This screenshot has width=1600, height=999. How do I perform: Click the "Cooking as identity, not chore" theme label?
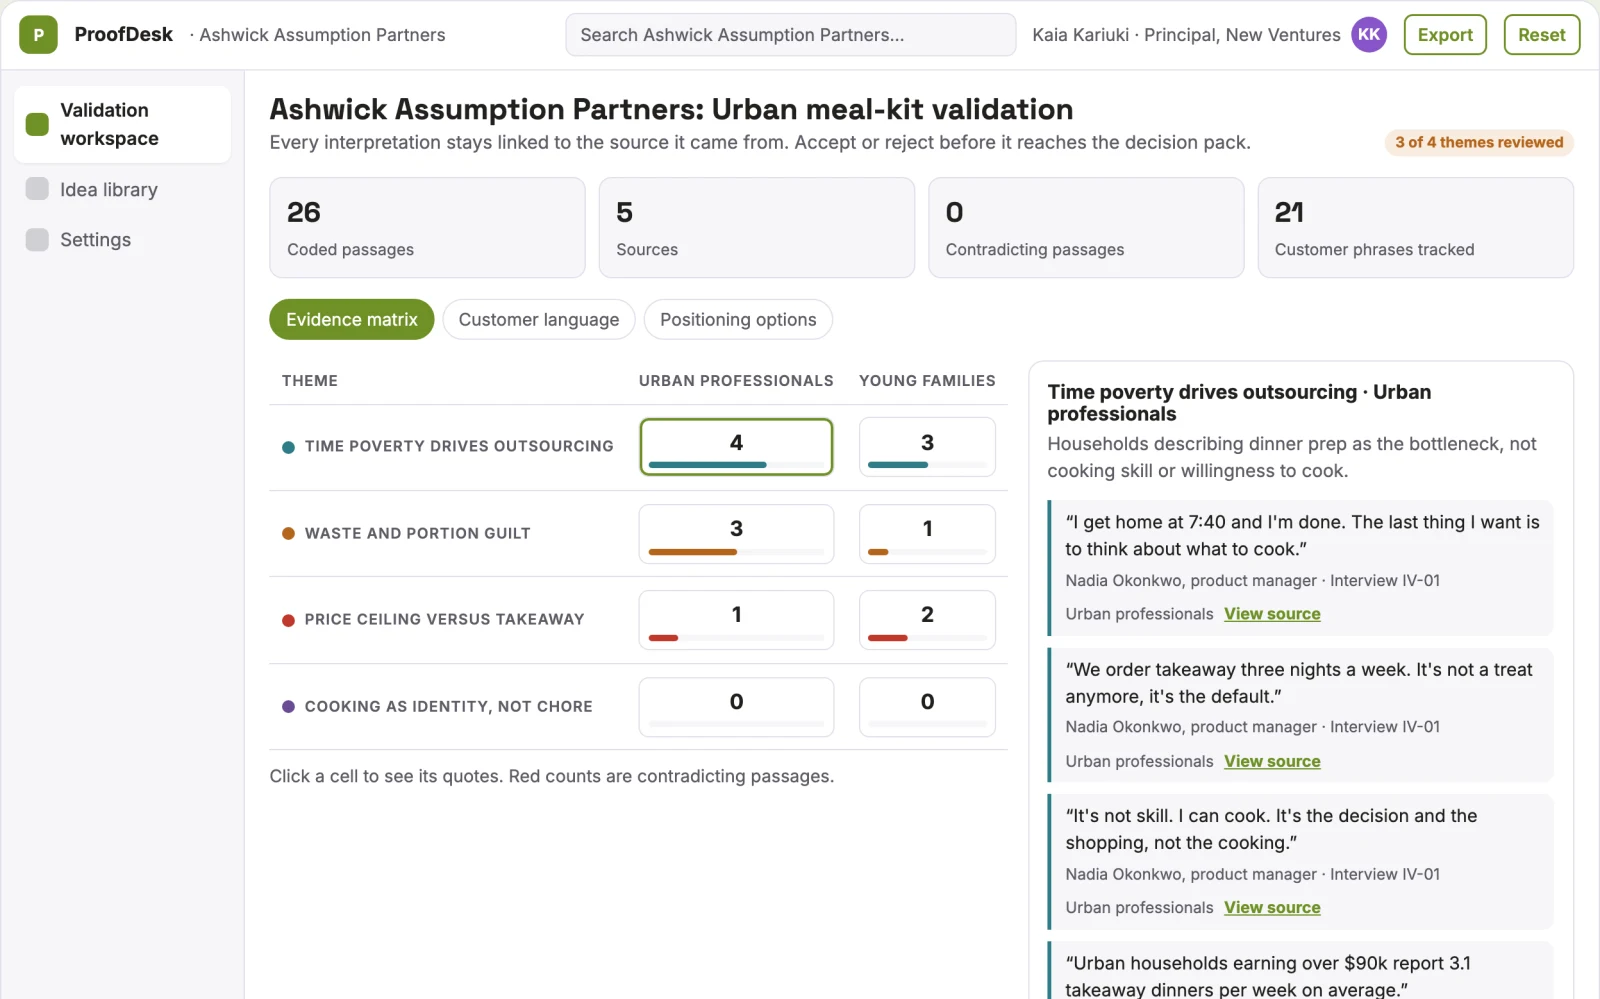tap(449, 707)
